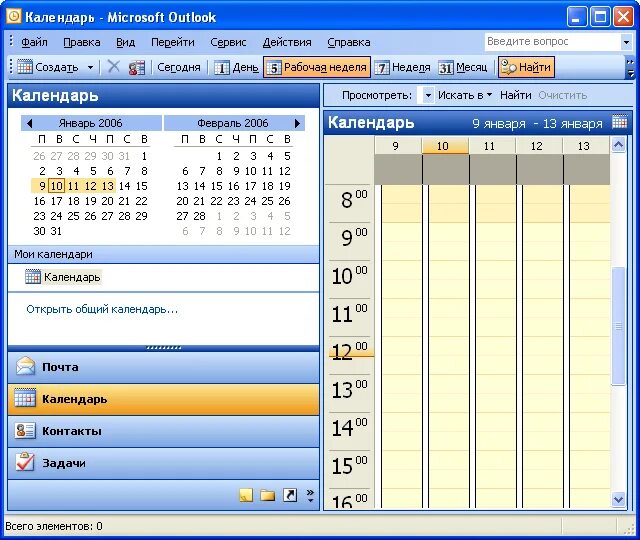Select February 16 in the mini calendar
640x540 pixels.
click(x=233, y=186)
